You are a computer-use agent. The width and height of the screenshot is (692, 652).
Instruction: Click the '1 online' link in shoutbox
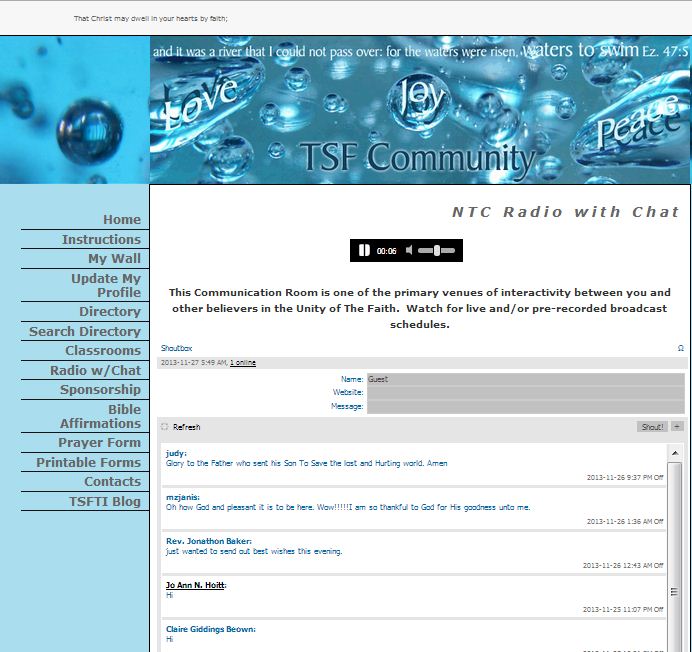[x=243, y=363]
